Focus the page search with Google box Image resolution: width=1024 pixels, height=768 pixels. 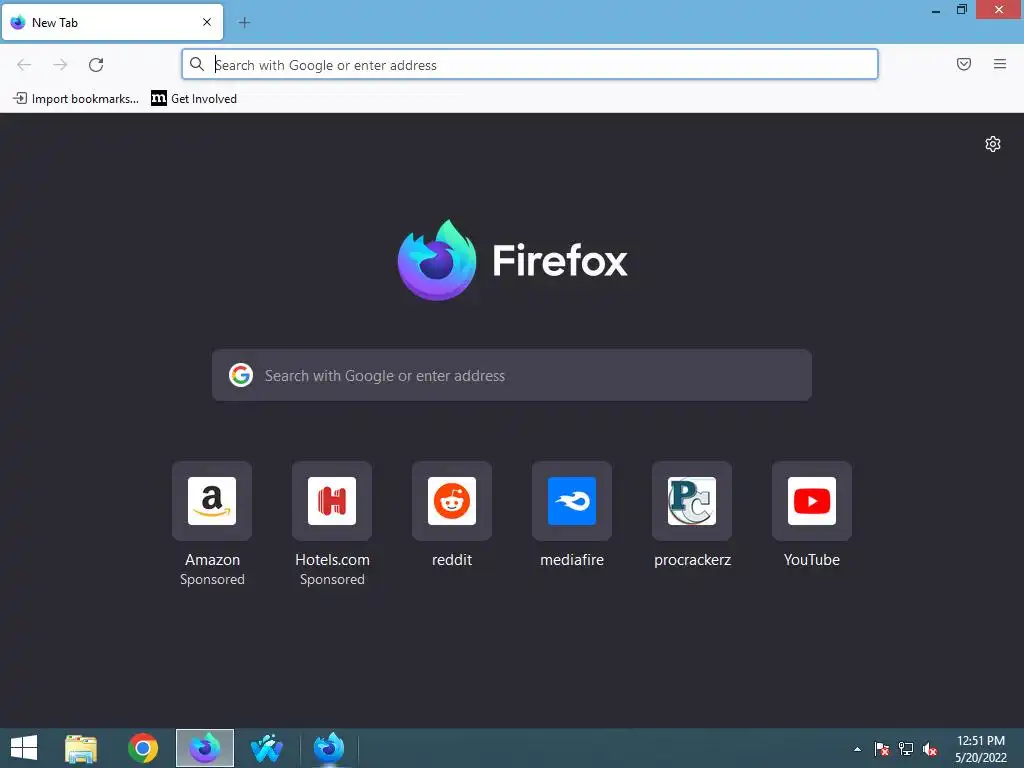point(511,375)
